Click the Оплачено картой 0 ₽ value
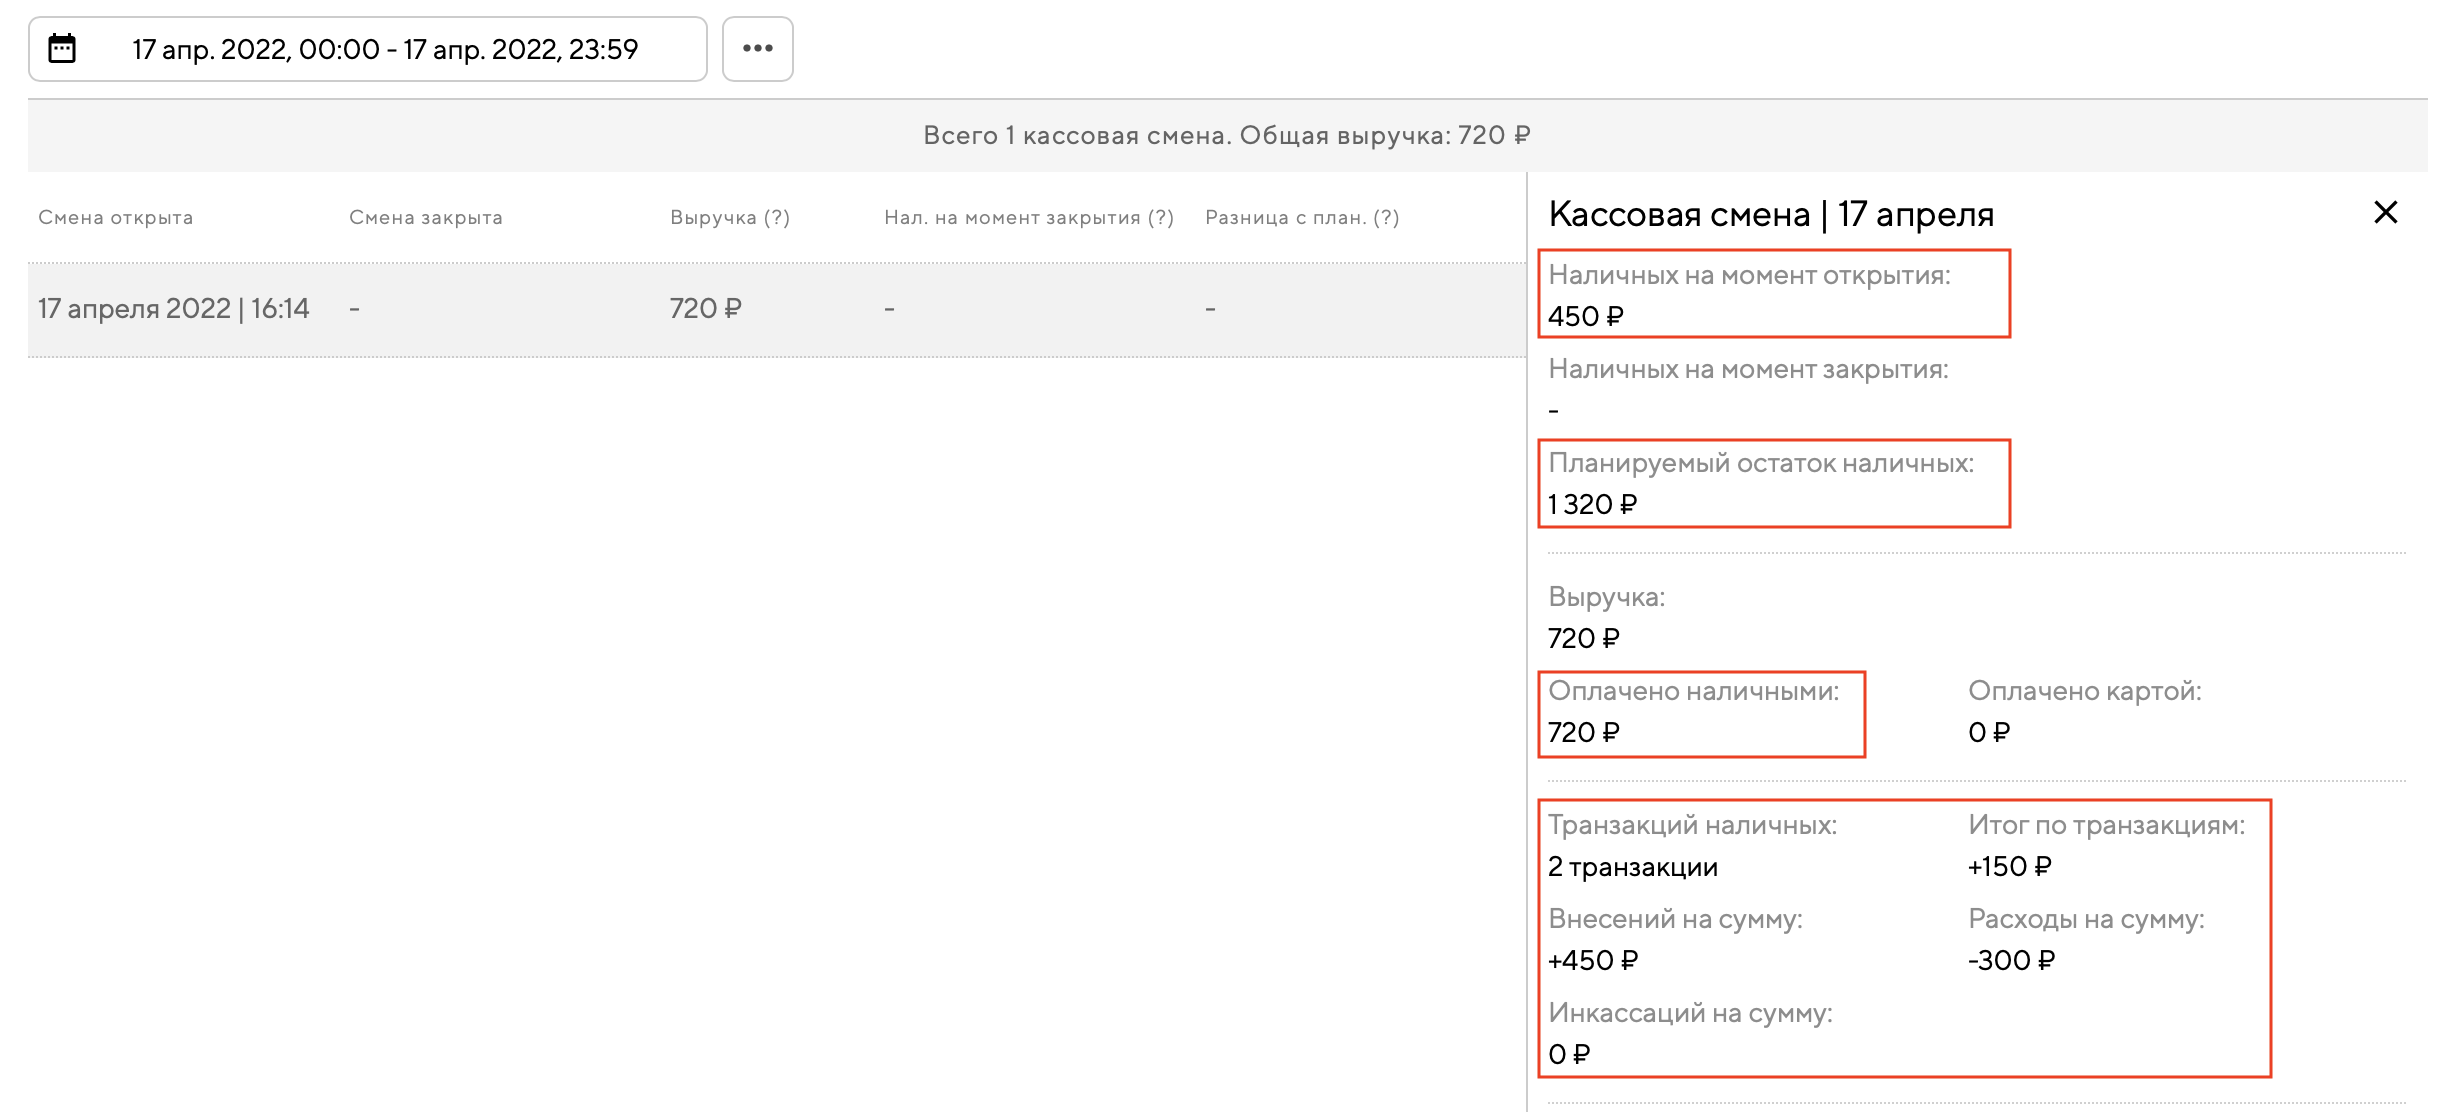Viewport: 2454px width, 1112px height. click(x=1988, y=733)
